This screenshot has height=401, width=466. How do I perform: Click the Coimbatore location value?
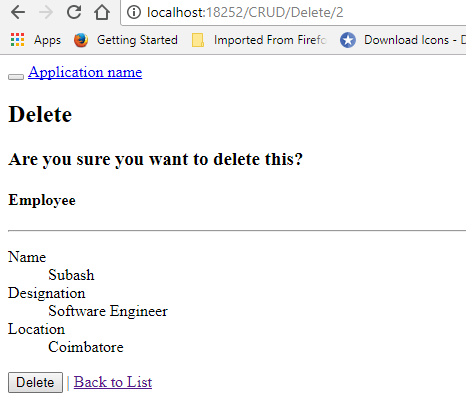[86, 347]
